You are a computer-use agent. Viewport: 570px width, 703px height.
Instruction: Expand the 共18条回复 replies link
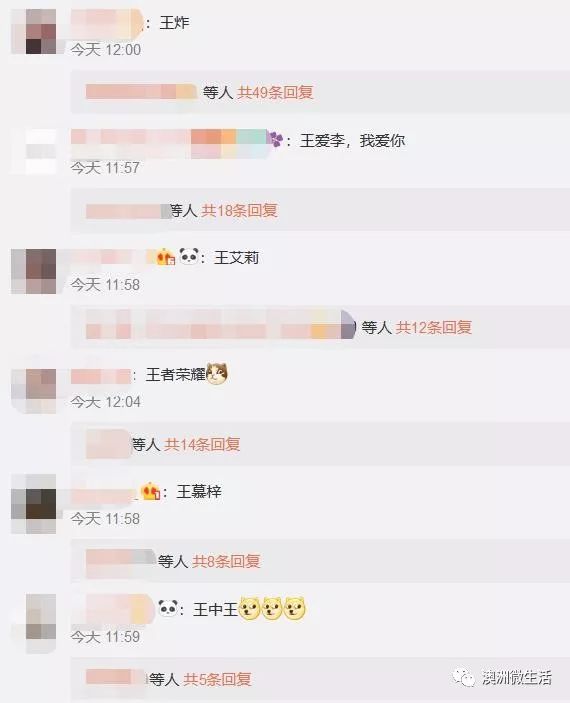239,210
